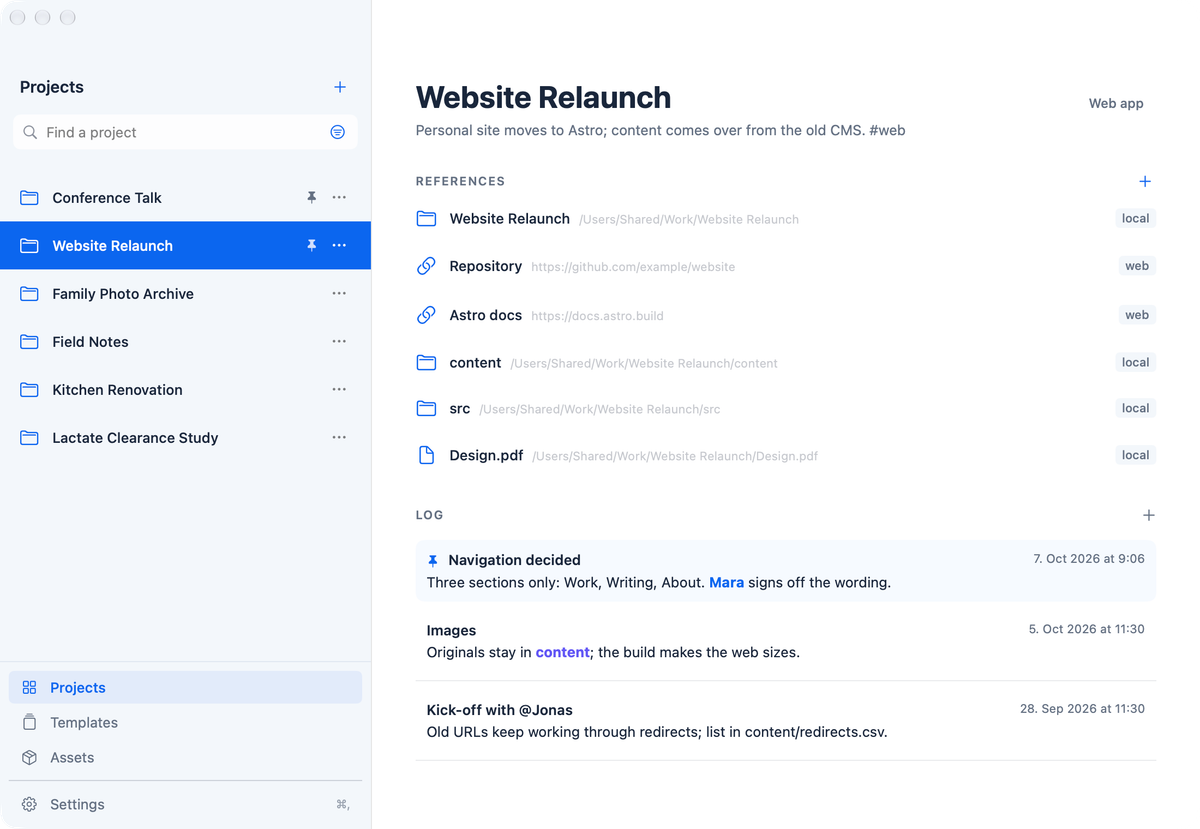Screen dimensions: 1200x829
Task: Open the content folder reference
Action: tap(786, 362)
